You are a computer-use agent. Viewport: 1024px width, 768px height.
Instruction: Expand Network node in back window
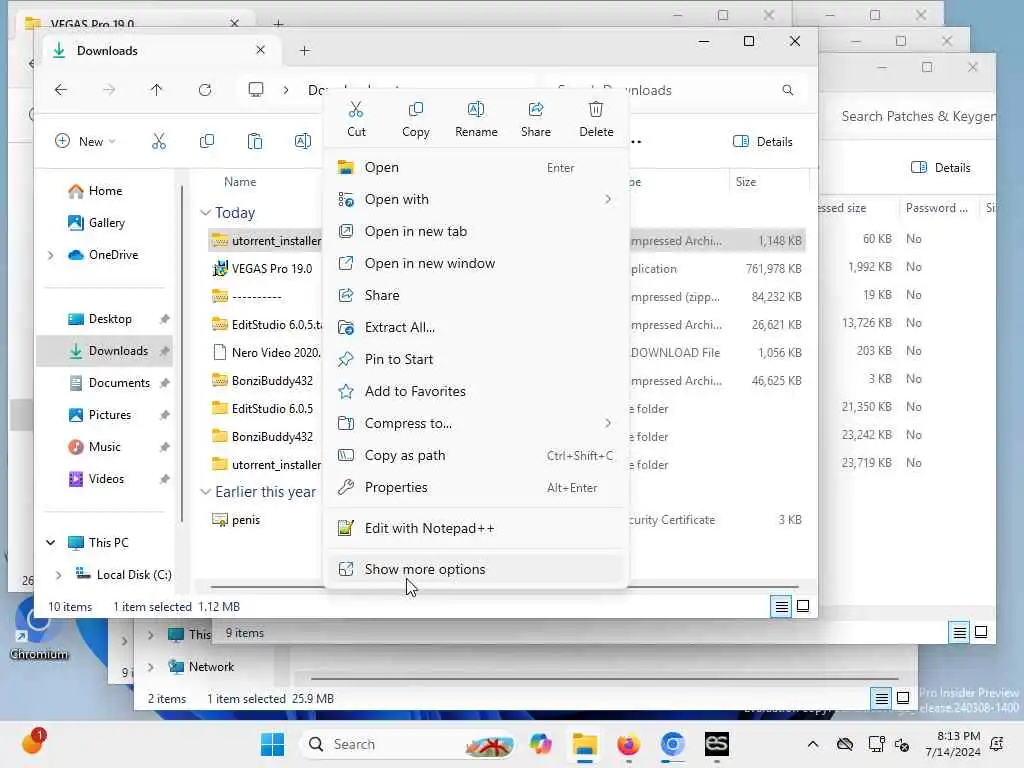[x=151, y=667]
